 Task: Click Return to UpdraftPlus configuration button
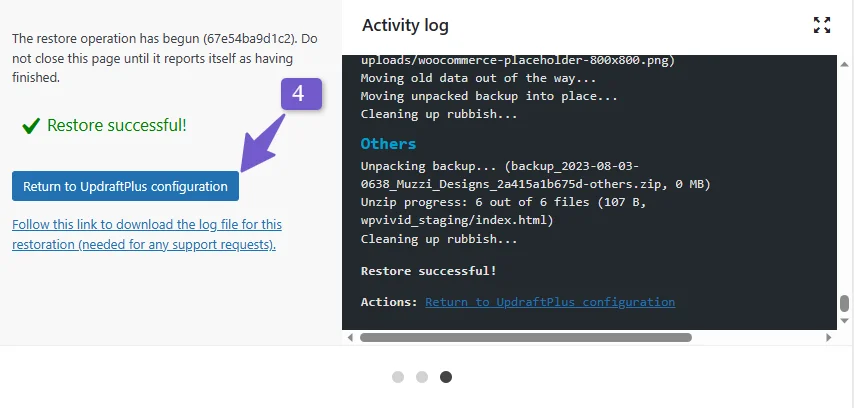pyautogui.click(x=125, y=186)
